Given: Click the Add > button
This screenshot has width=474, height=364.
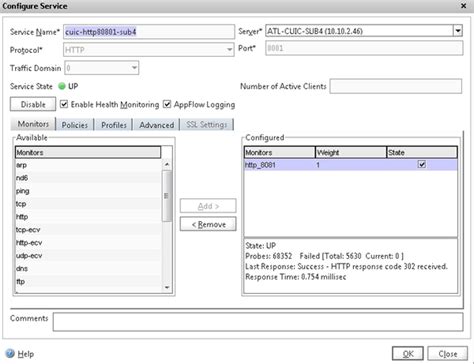Looking at the screenshot, I should [x=208, y=206].
